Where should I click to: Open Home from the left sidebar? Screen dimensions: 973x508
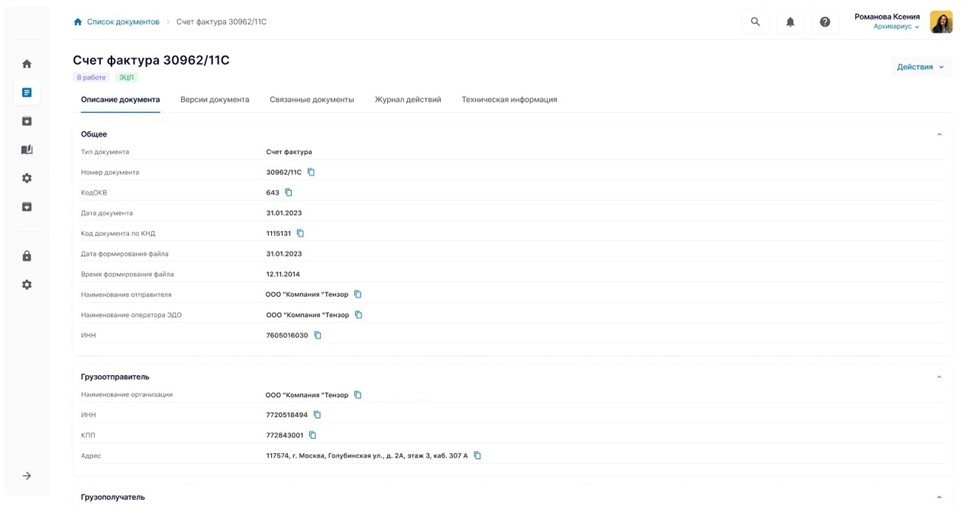[x=27, y=64]
